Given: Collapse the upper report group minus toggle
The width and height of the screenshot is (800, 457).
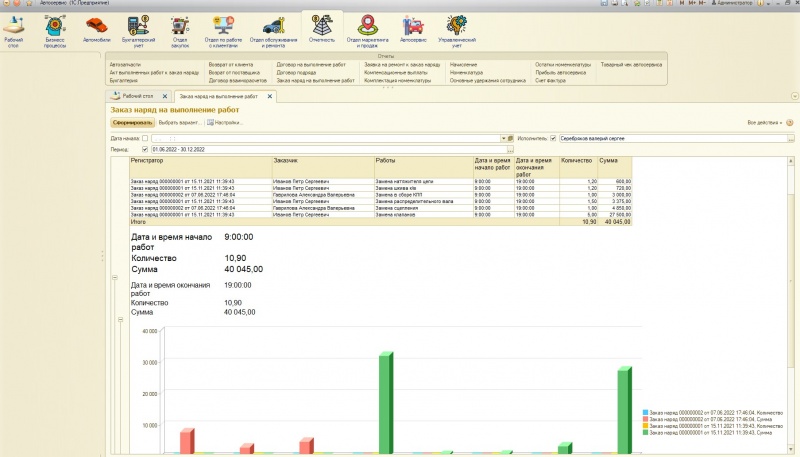Looking at the screenshot, I should point(115,277).
